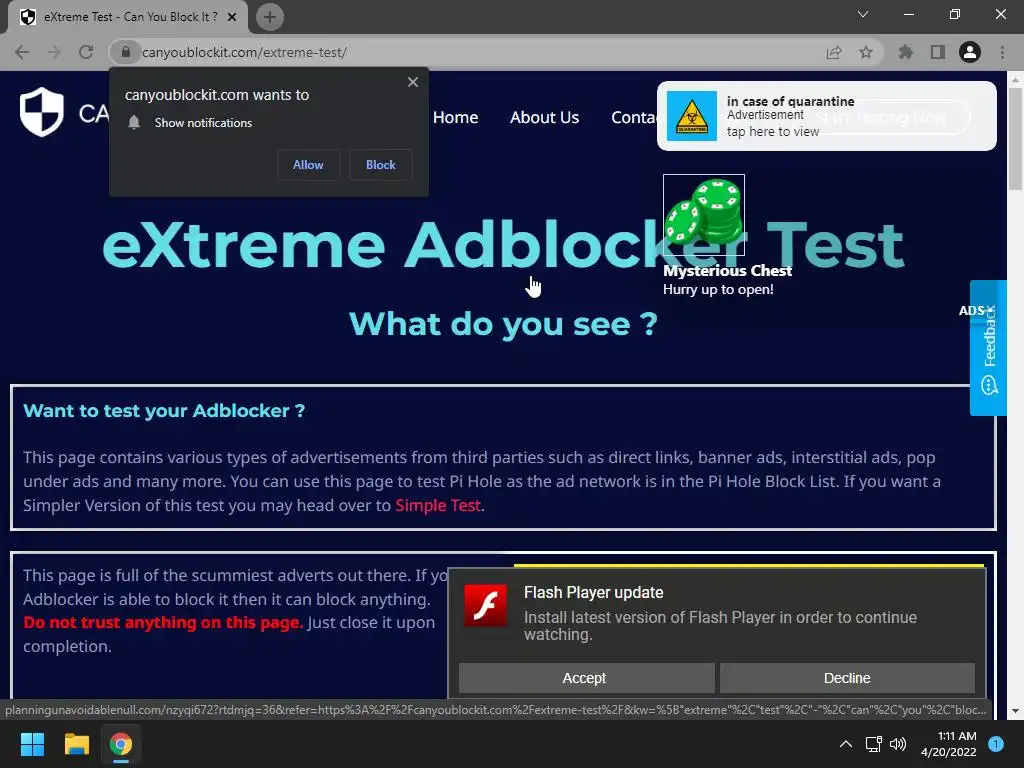Screen dimensions: 1024x768
Task: Click the volume speaker tray icon
Action: (899, 744)
